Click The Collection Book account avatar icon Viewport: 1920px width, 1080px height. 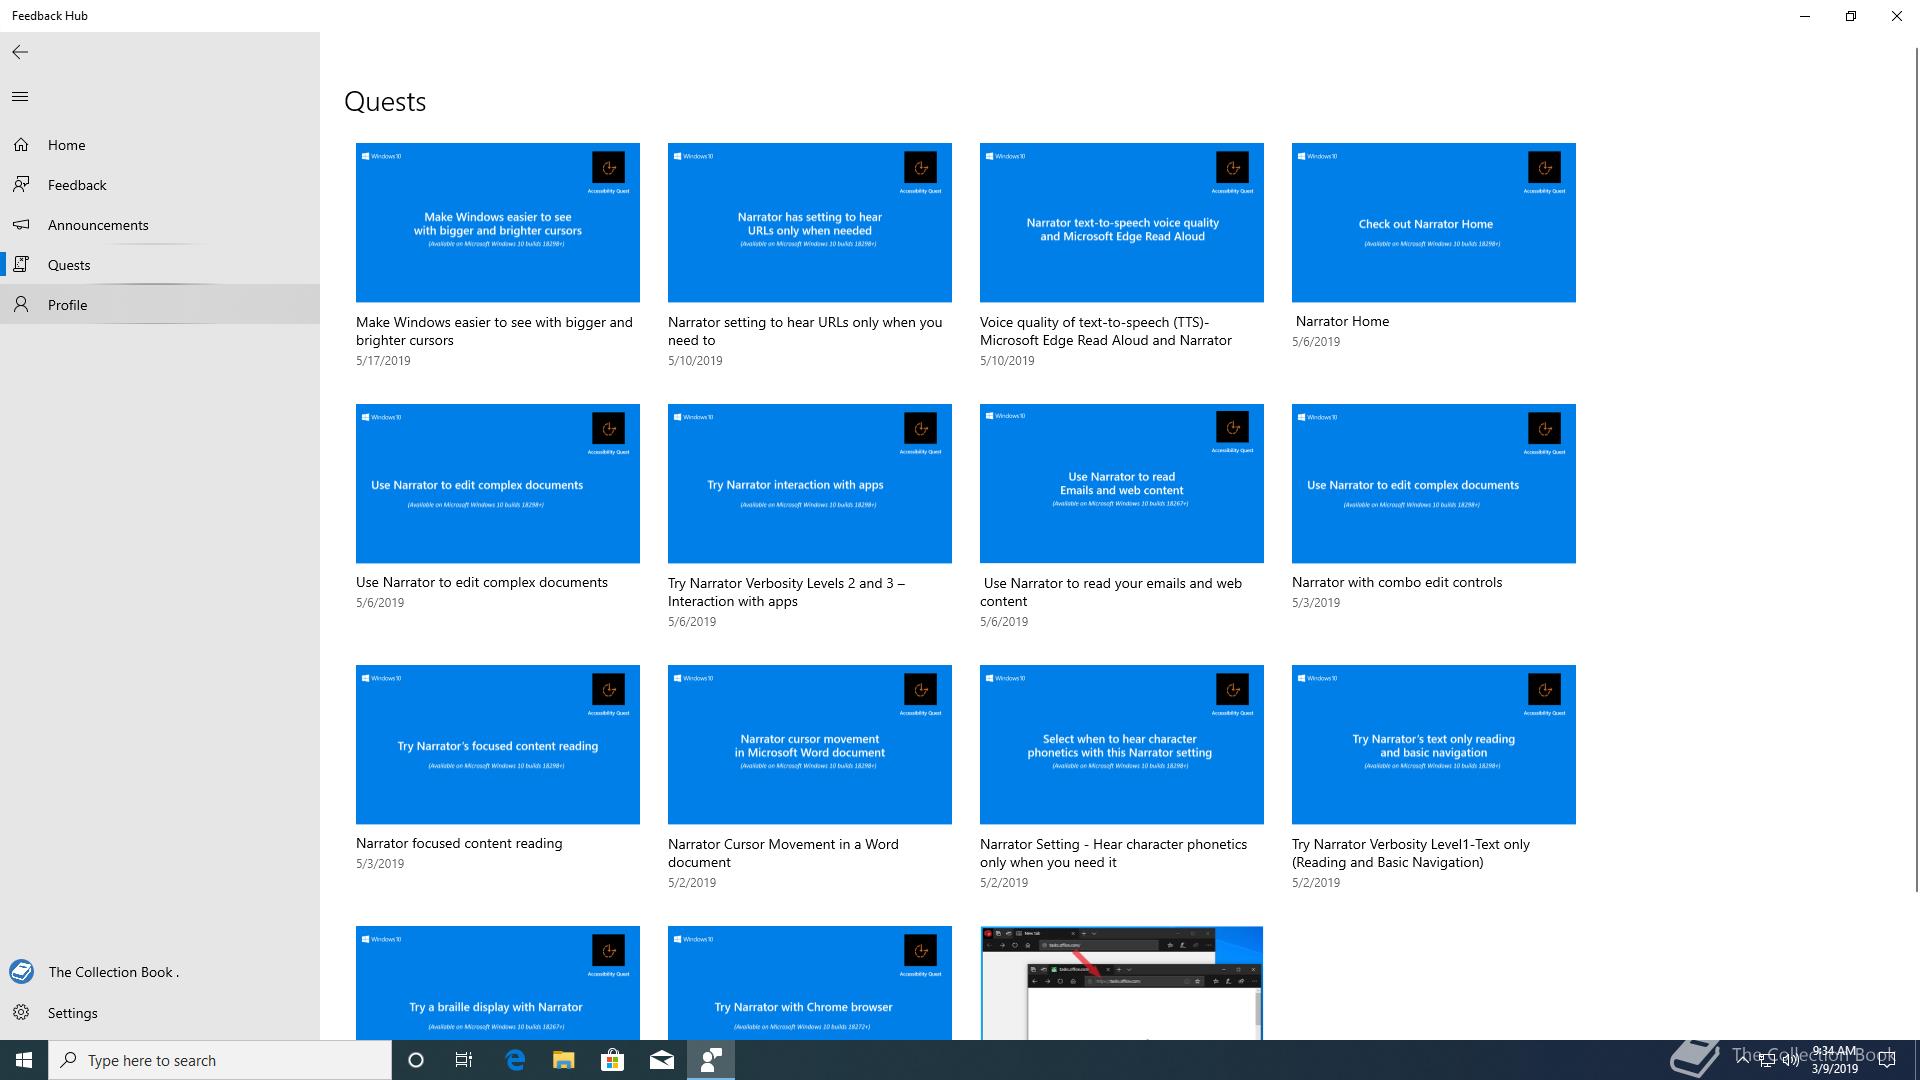tap(21, 971)
